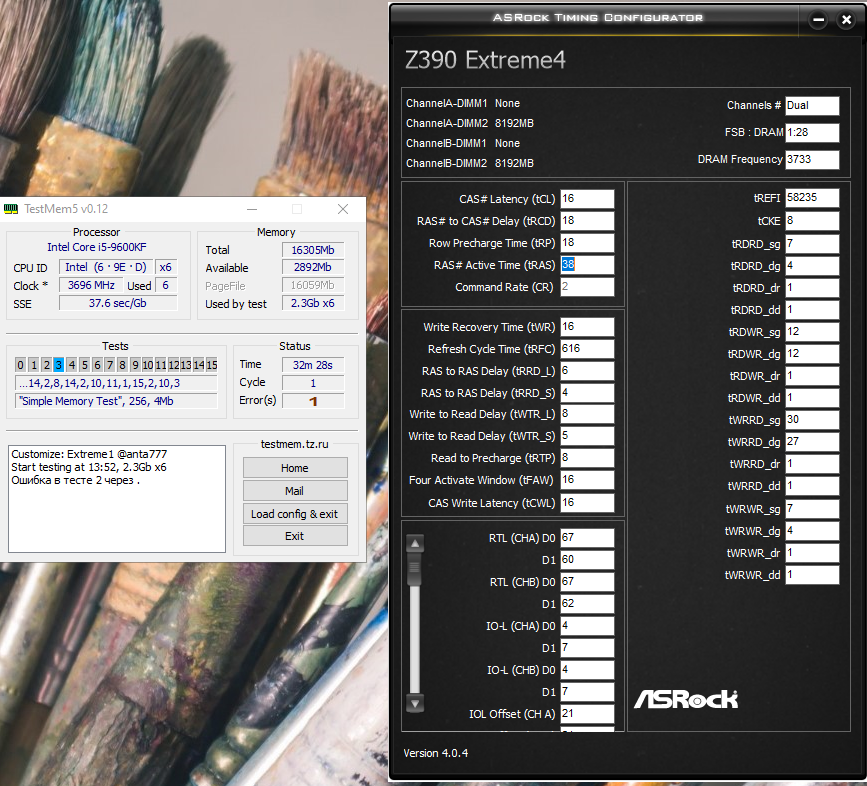Click test number 0 box
This screenshot has width=867, height=786.
[20, 365]
